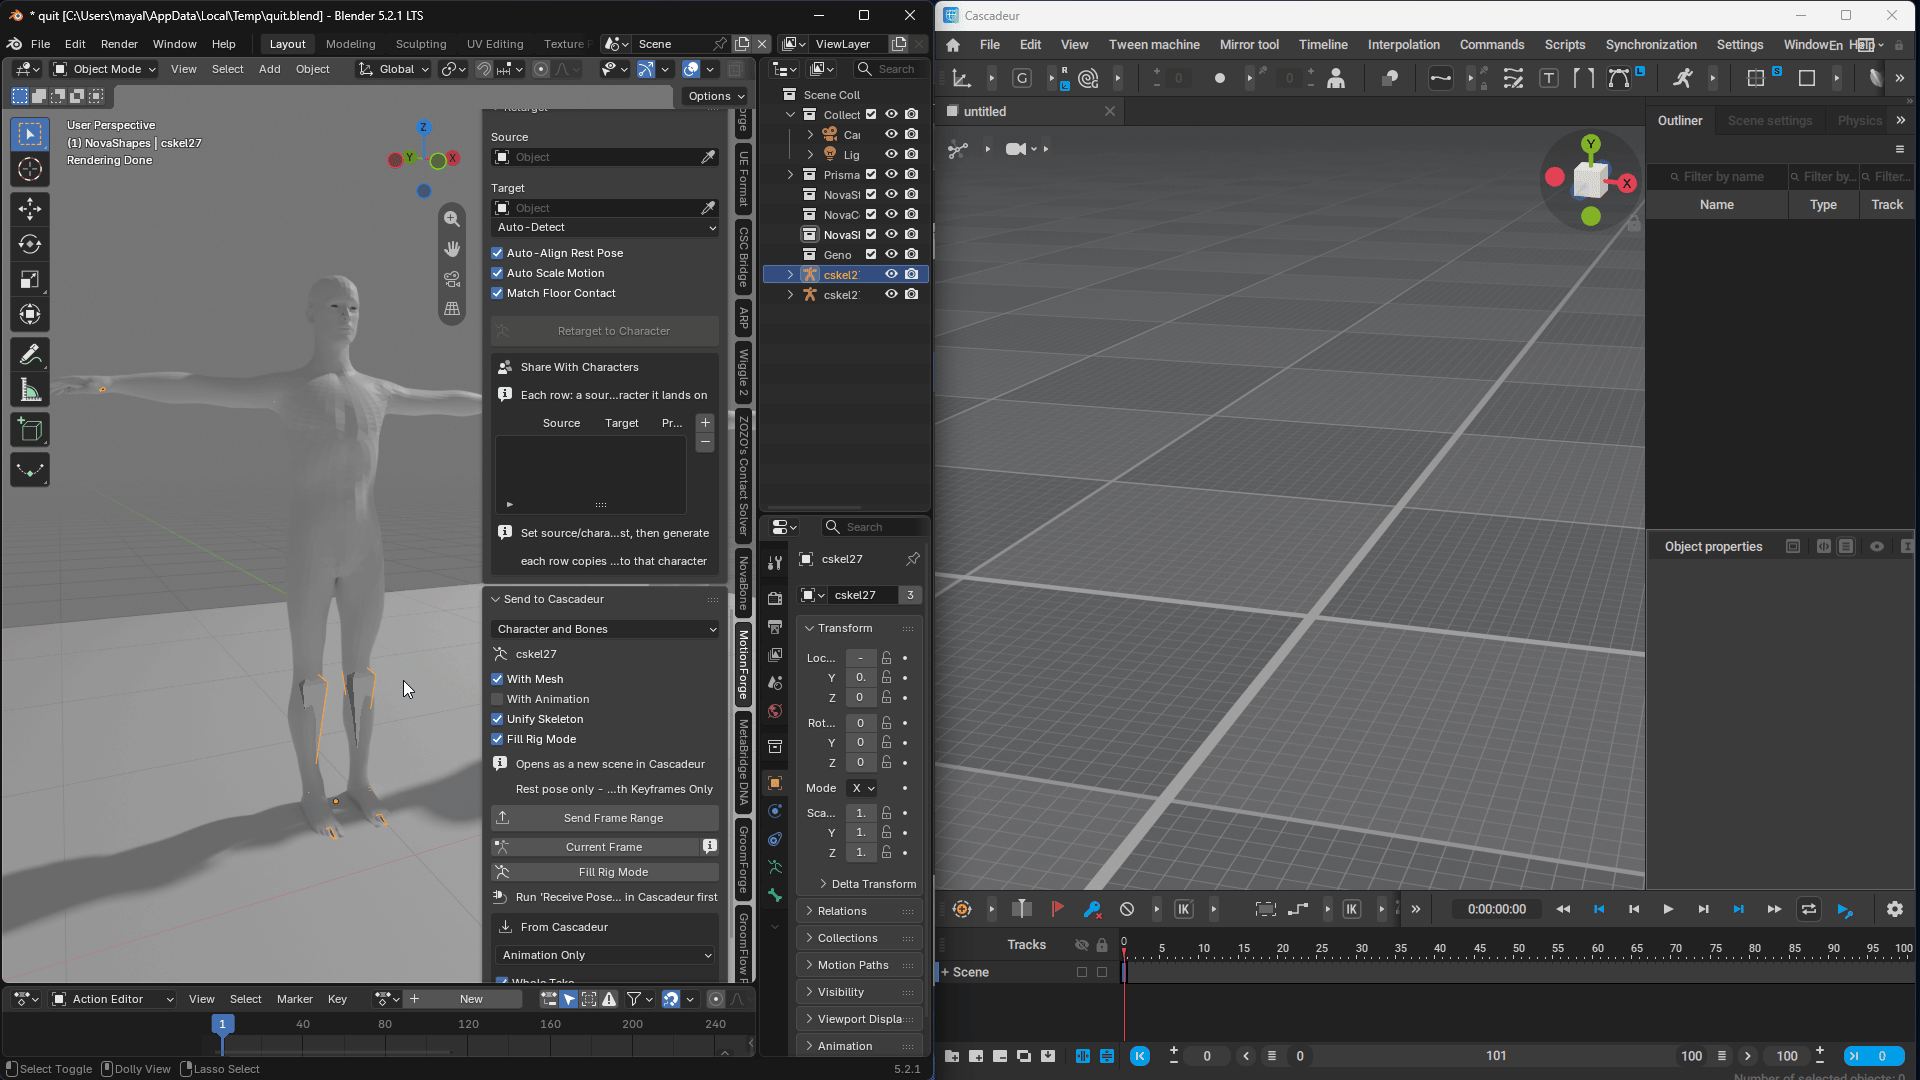This screenshot has height=1080, width=1920.
Task: Toggle Match Floor Contact checkbox
Action: tap(497, 294)
